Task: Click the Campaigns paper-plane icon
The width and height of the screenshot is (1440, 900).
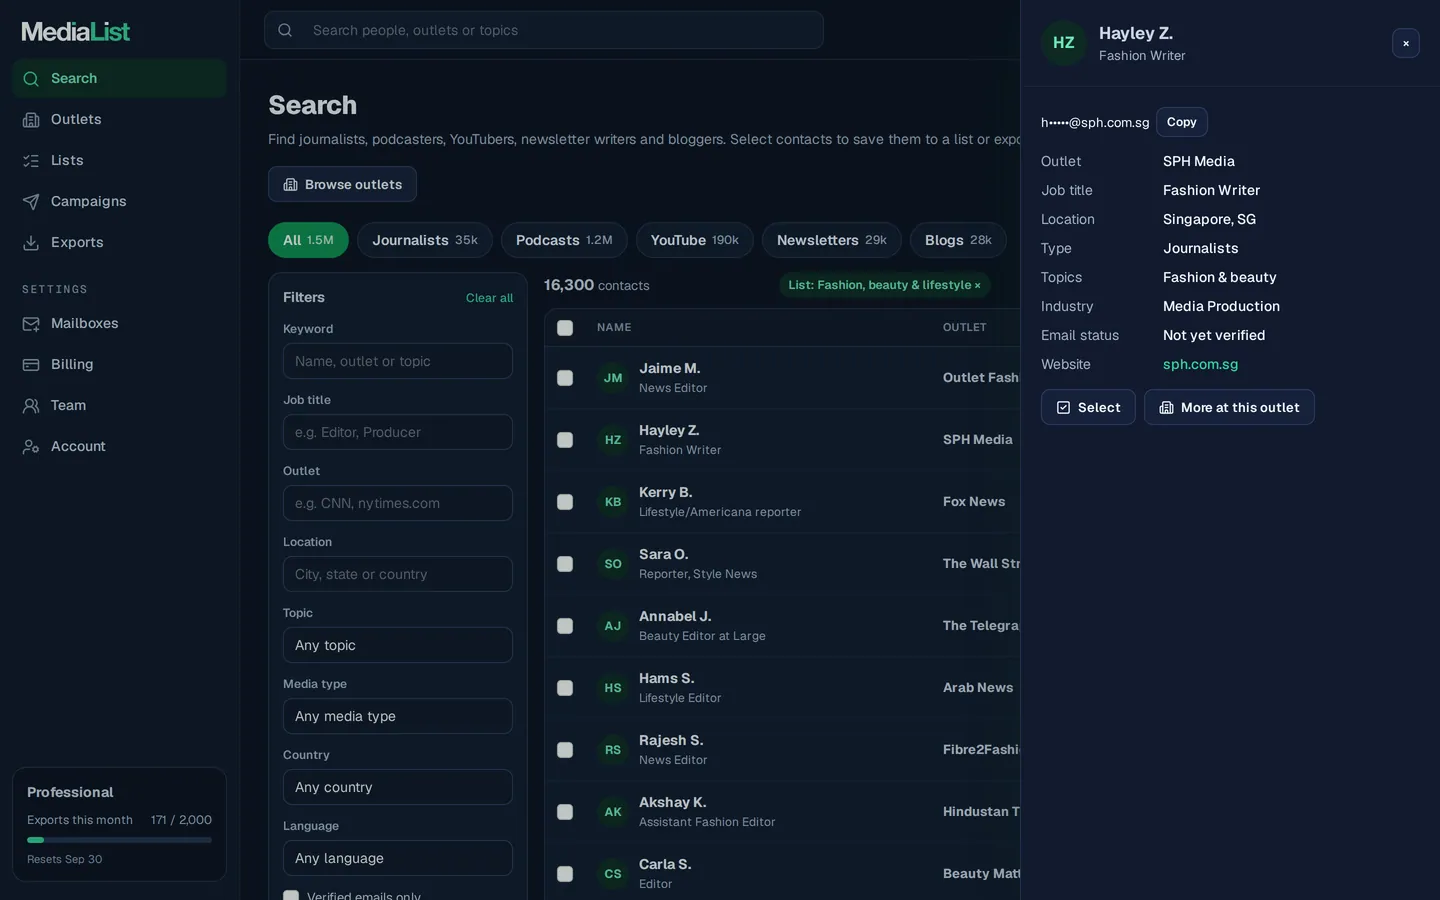Action: (31, 202)
